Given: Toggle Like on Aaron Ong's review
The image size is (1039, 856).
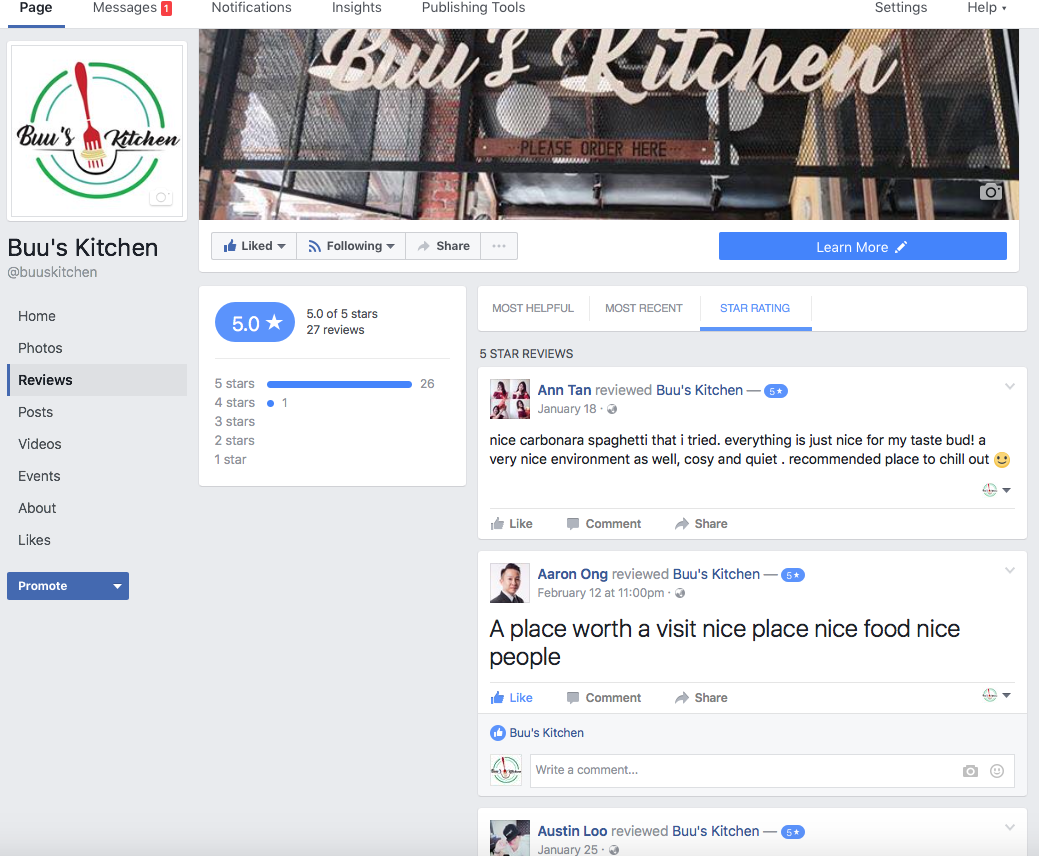Looking at the screenshot, I should (x=512, y=698).
